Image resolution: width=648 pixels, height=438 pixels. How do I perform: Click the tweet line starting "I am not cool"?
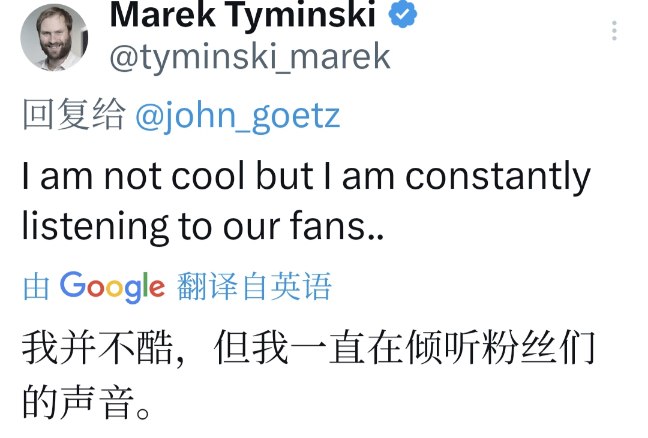[x=306, y=177]
